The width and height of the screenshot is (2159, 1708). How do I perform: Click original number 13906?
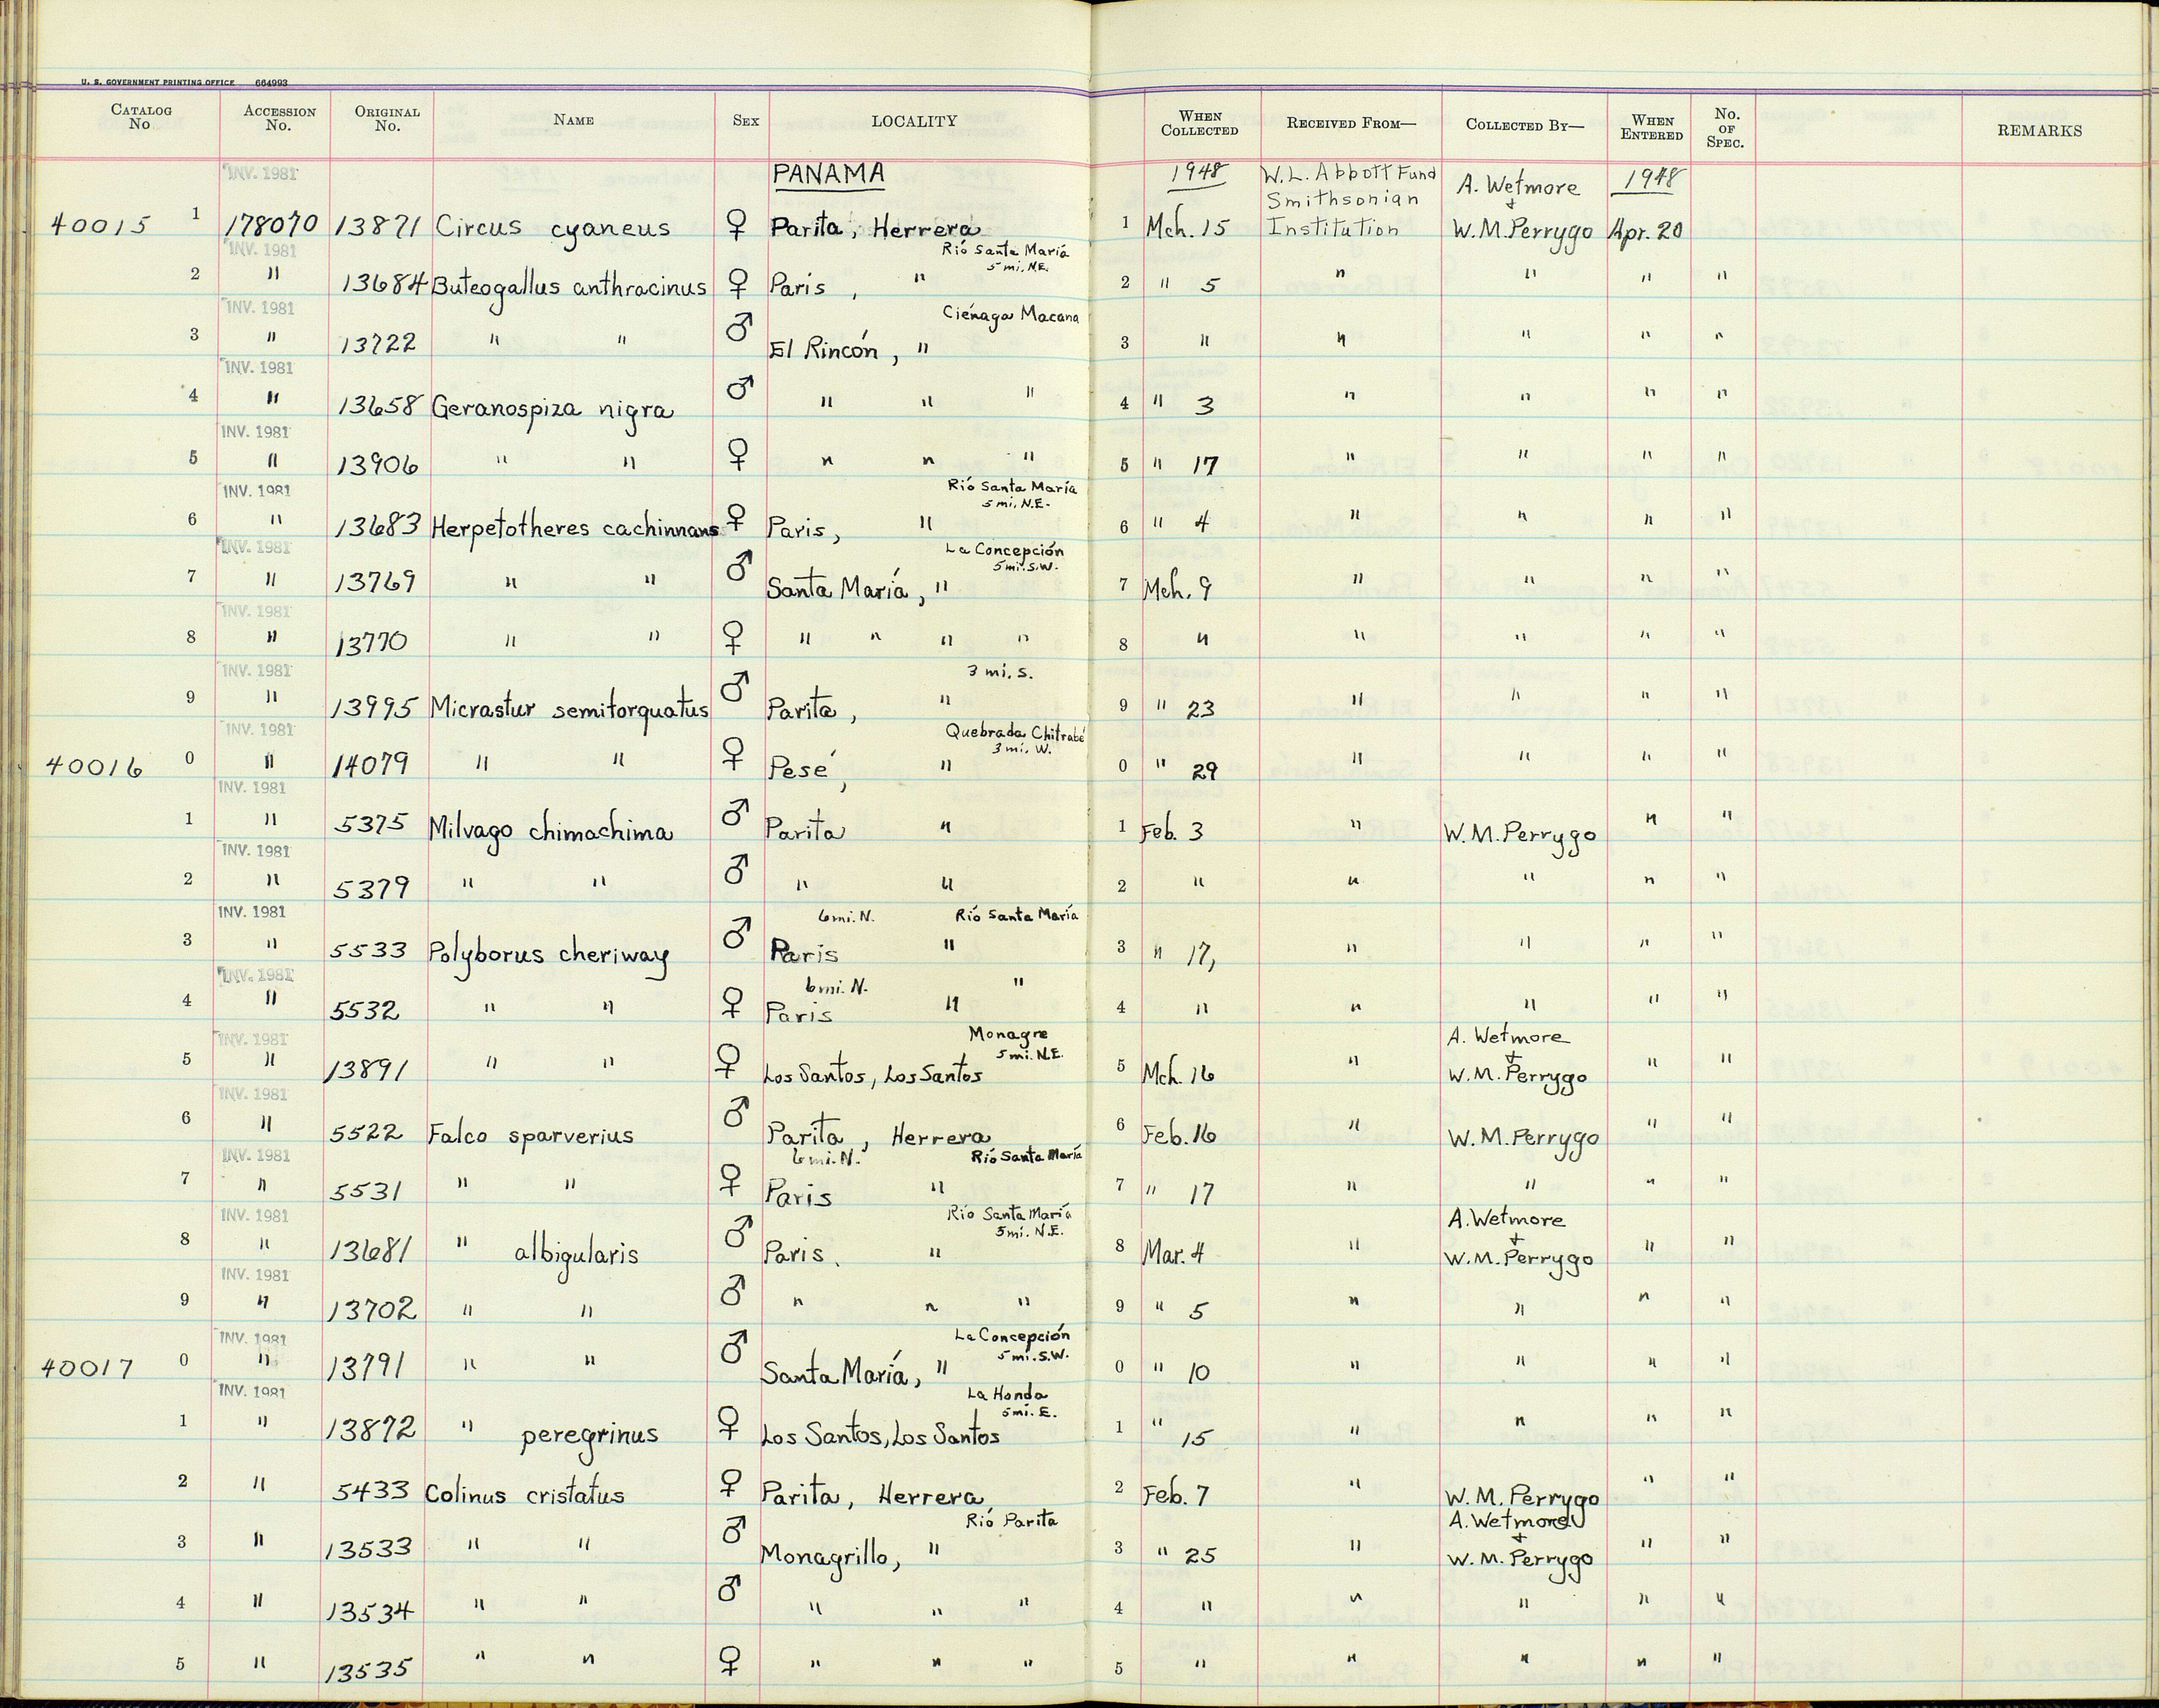point(376,467)
